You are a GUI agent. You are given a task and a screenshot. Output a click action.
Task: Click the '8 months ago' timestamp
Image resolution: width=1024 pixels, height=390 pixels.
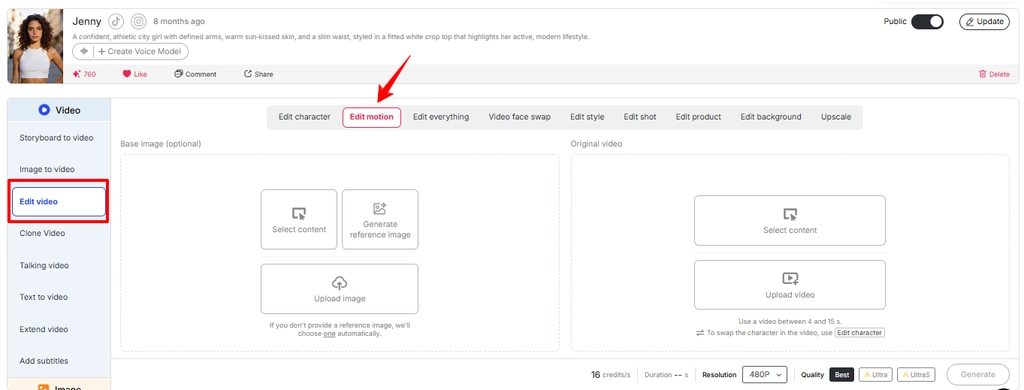click(179, 22)
